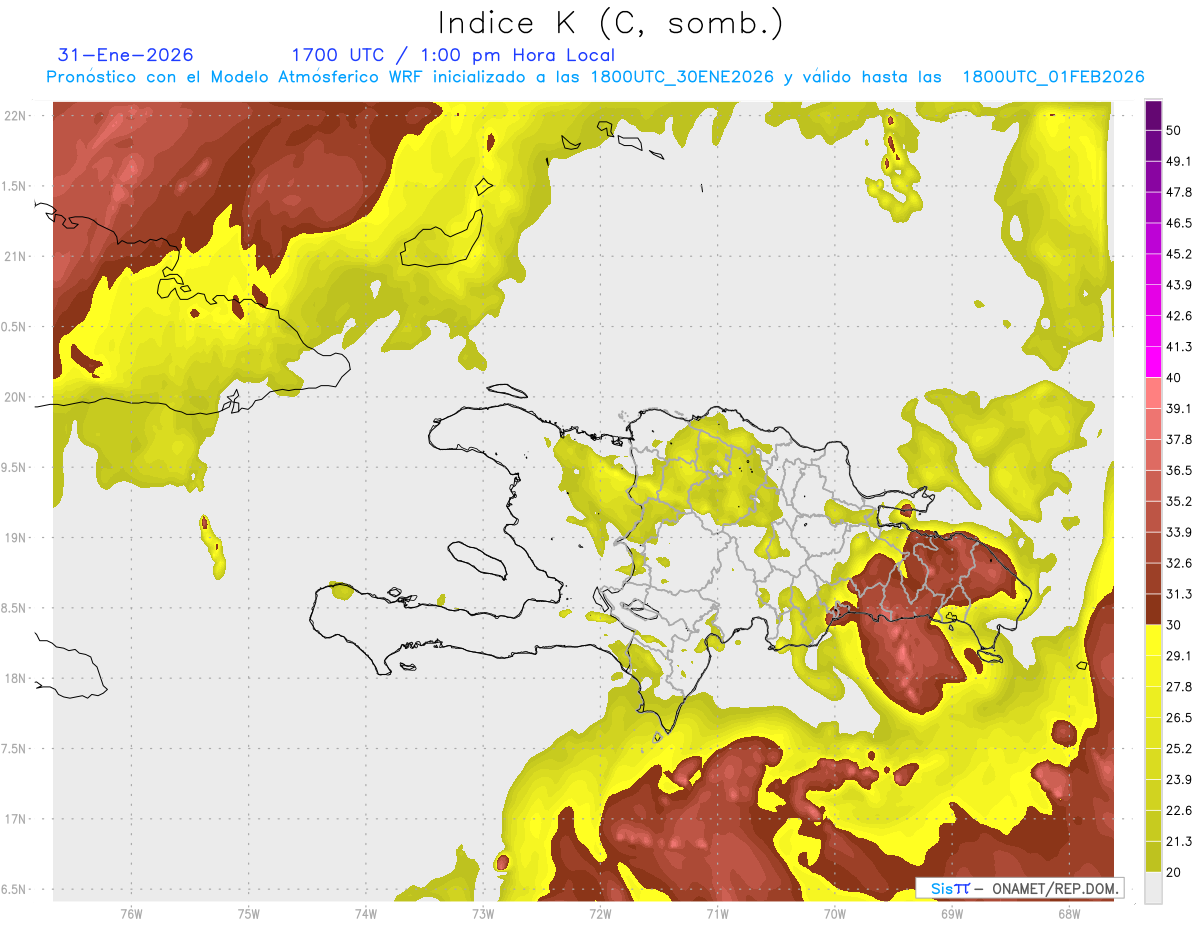
Task: Click the colorbar value 36.5
Action: 1178,470
